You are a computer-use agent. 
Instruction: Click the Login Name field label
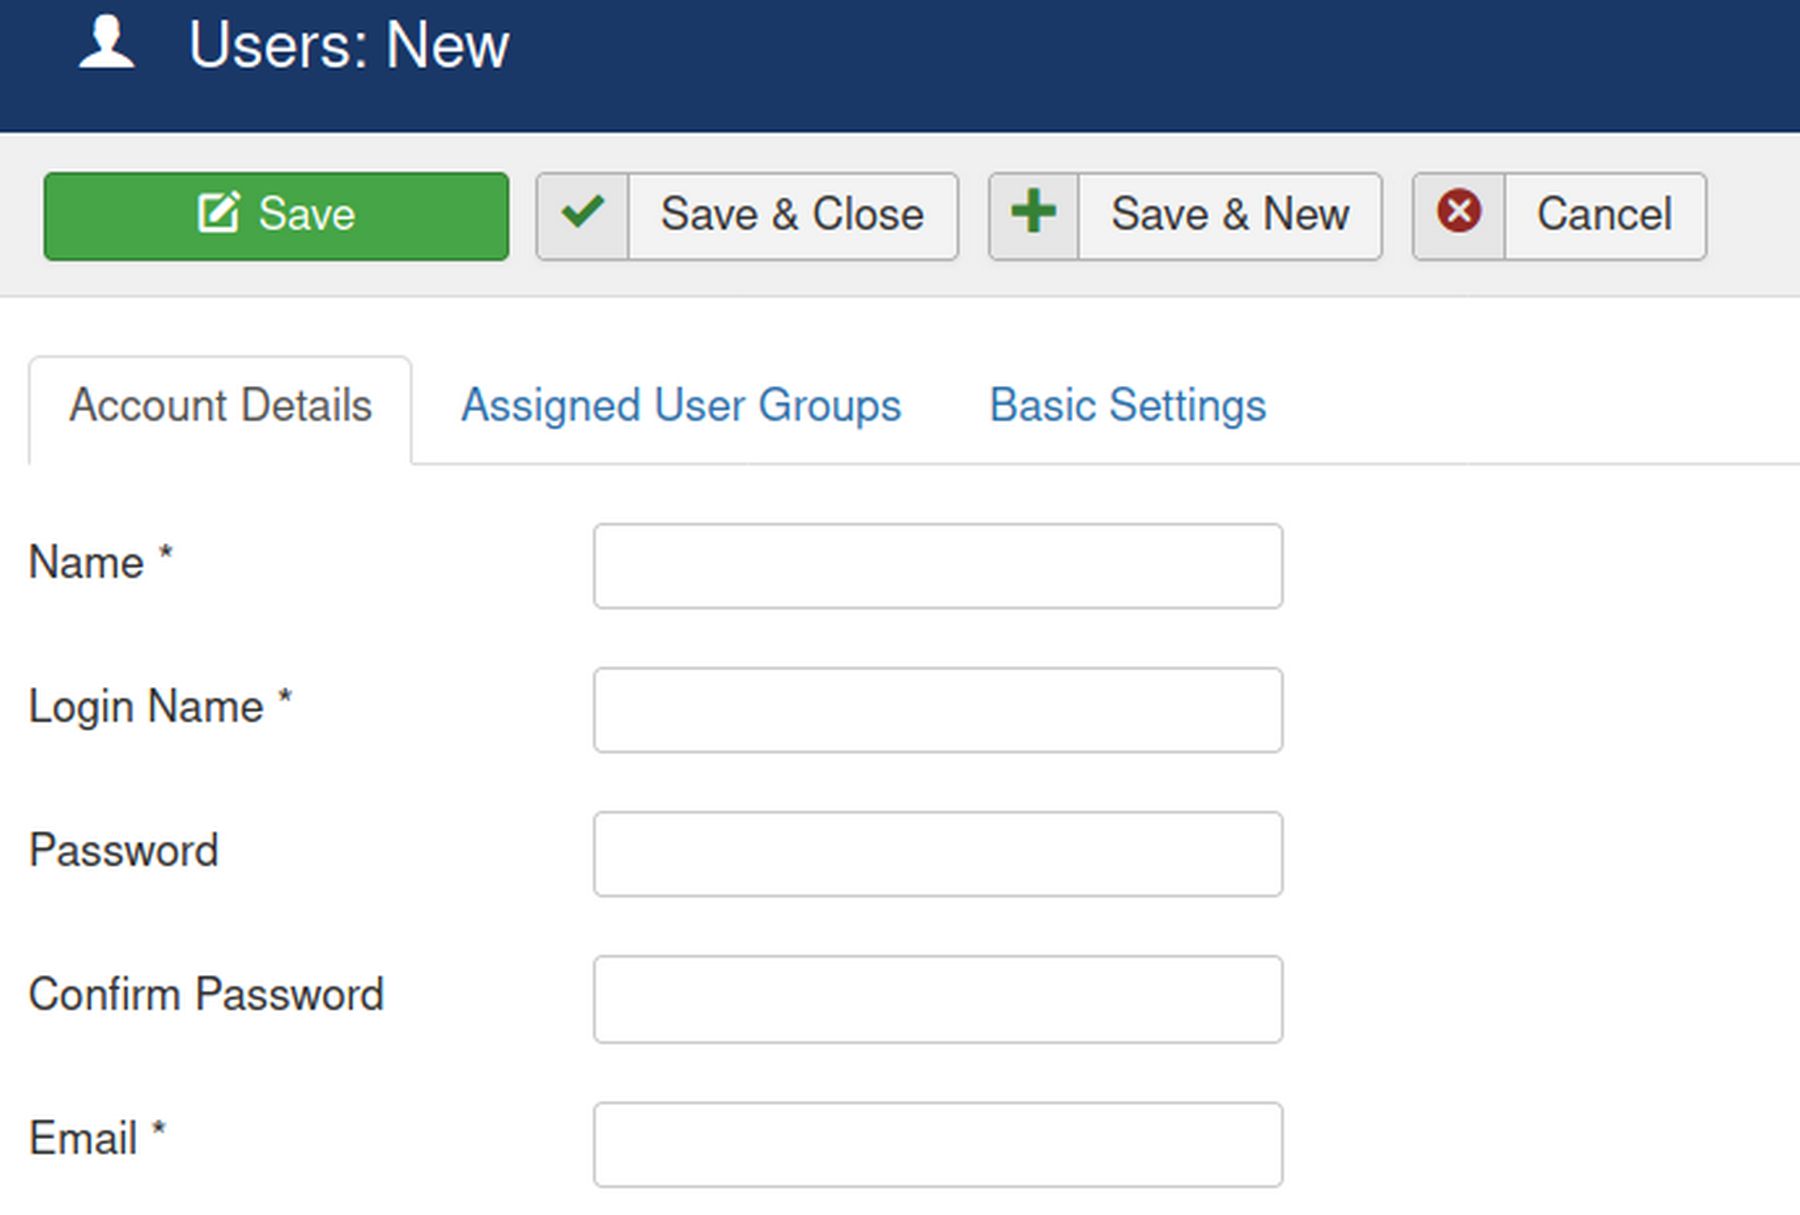click(x=146, y=707)
